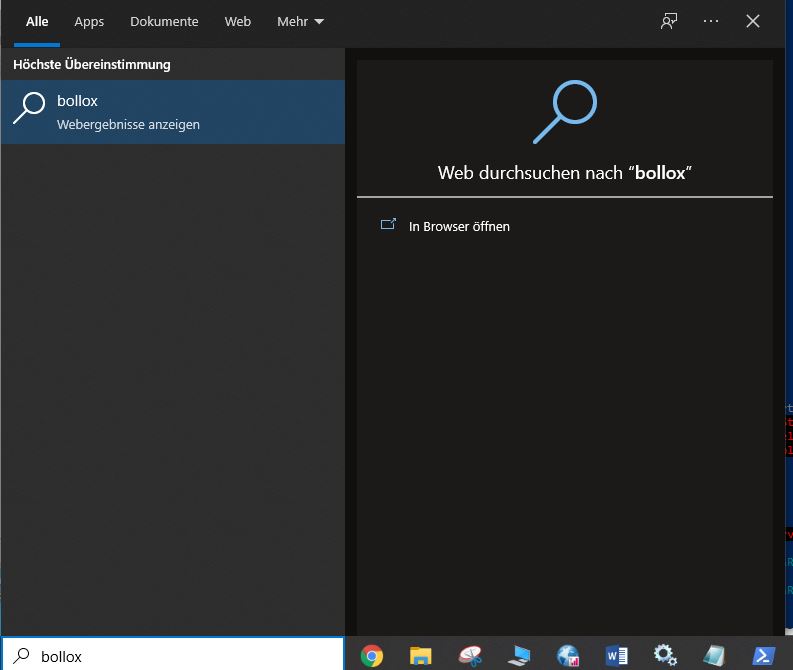Open the three-dots options menu
793x670 pixels.
click(711, 21)
